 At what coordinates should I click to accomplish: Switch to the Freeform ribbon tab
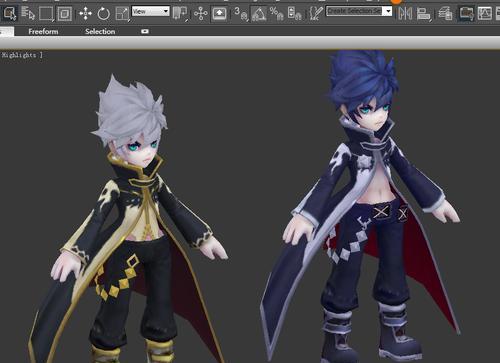pyautogui.click(x=43, y=31)
